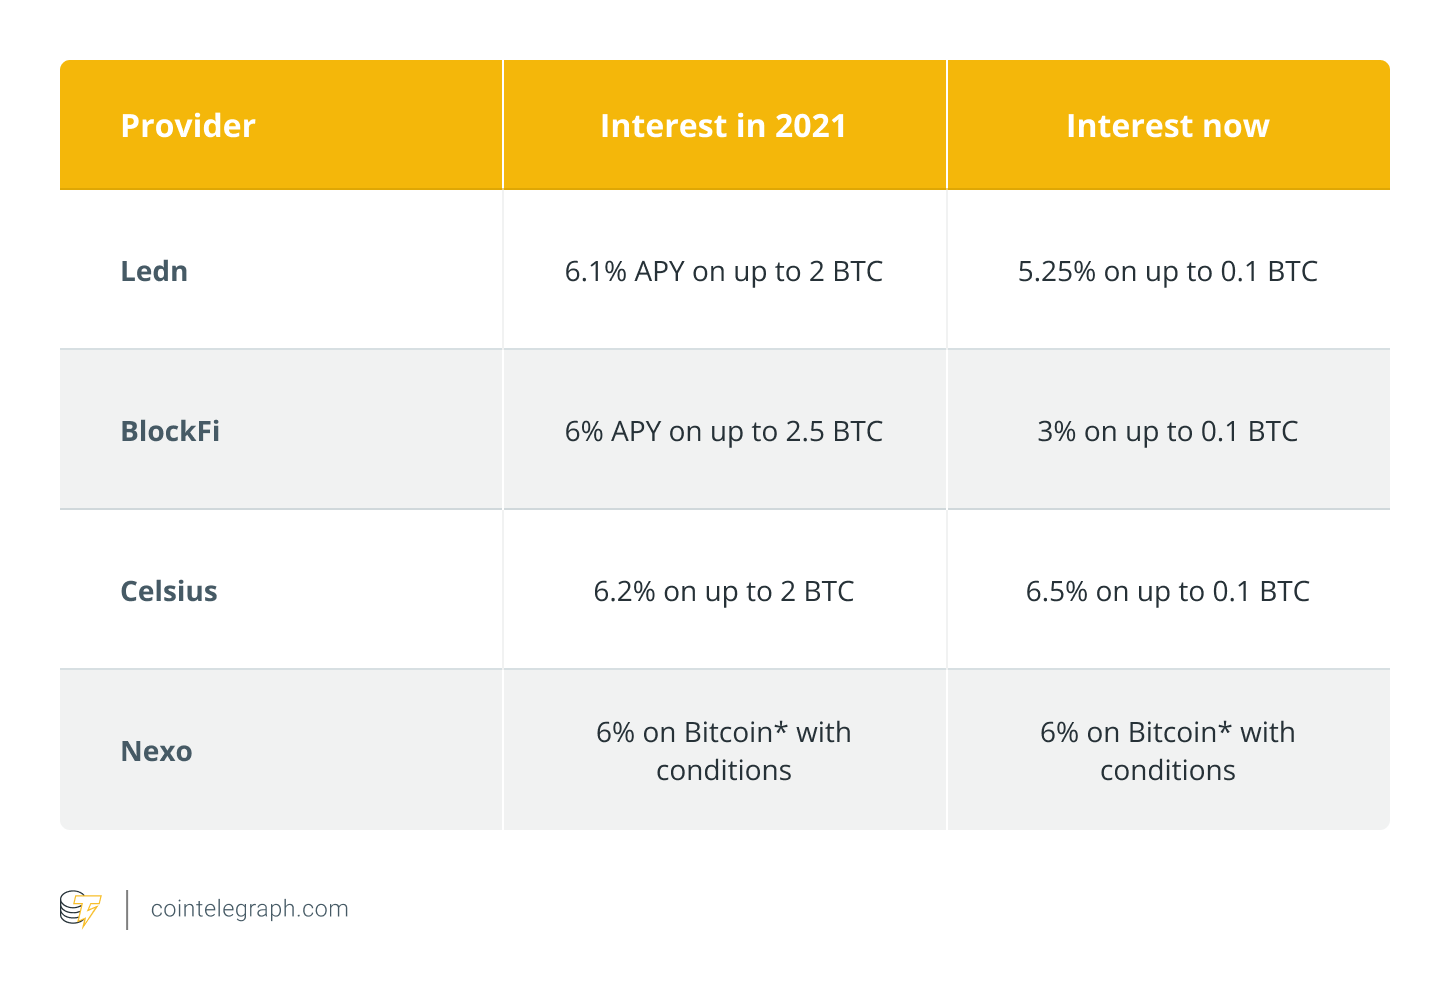
Task: Select the Interest now column header
Action: (1167, 126)
